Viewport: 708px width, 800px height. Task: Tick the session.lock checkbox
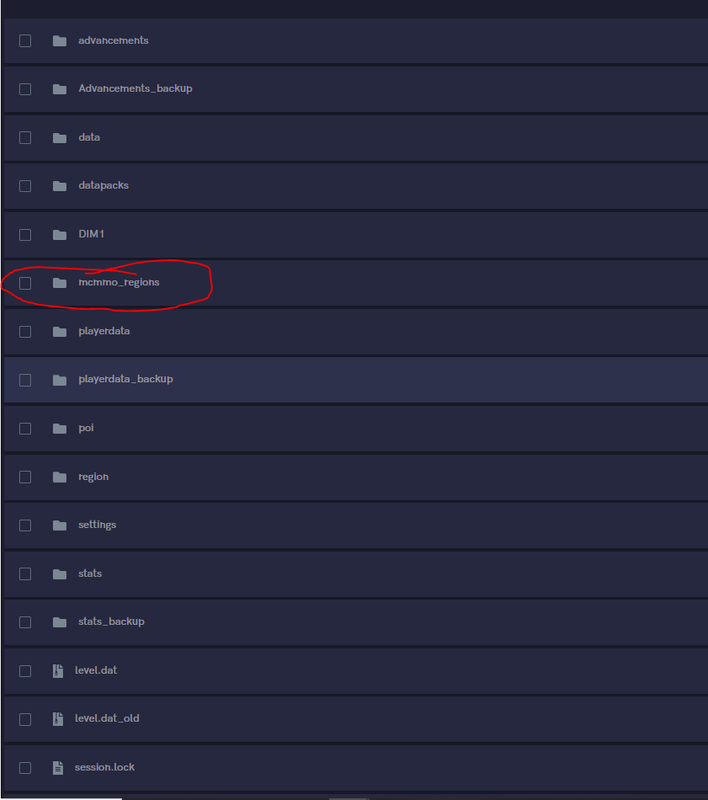click(x=25, y=768)
